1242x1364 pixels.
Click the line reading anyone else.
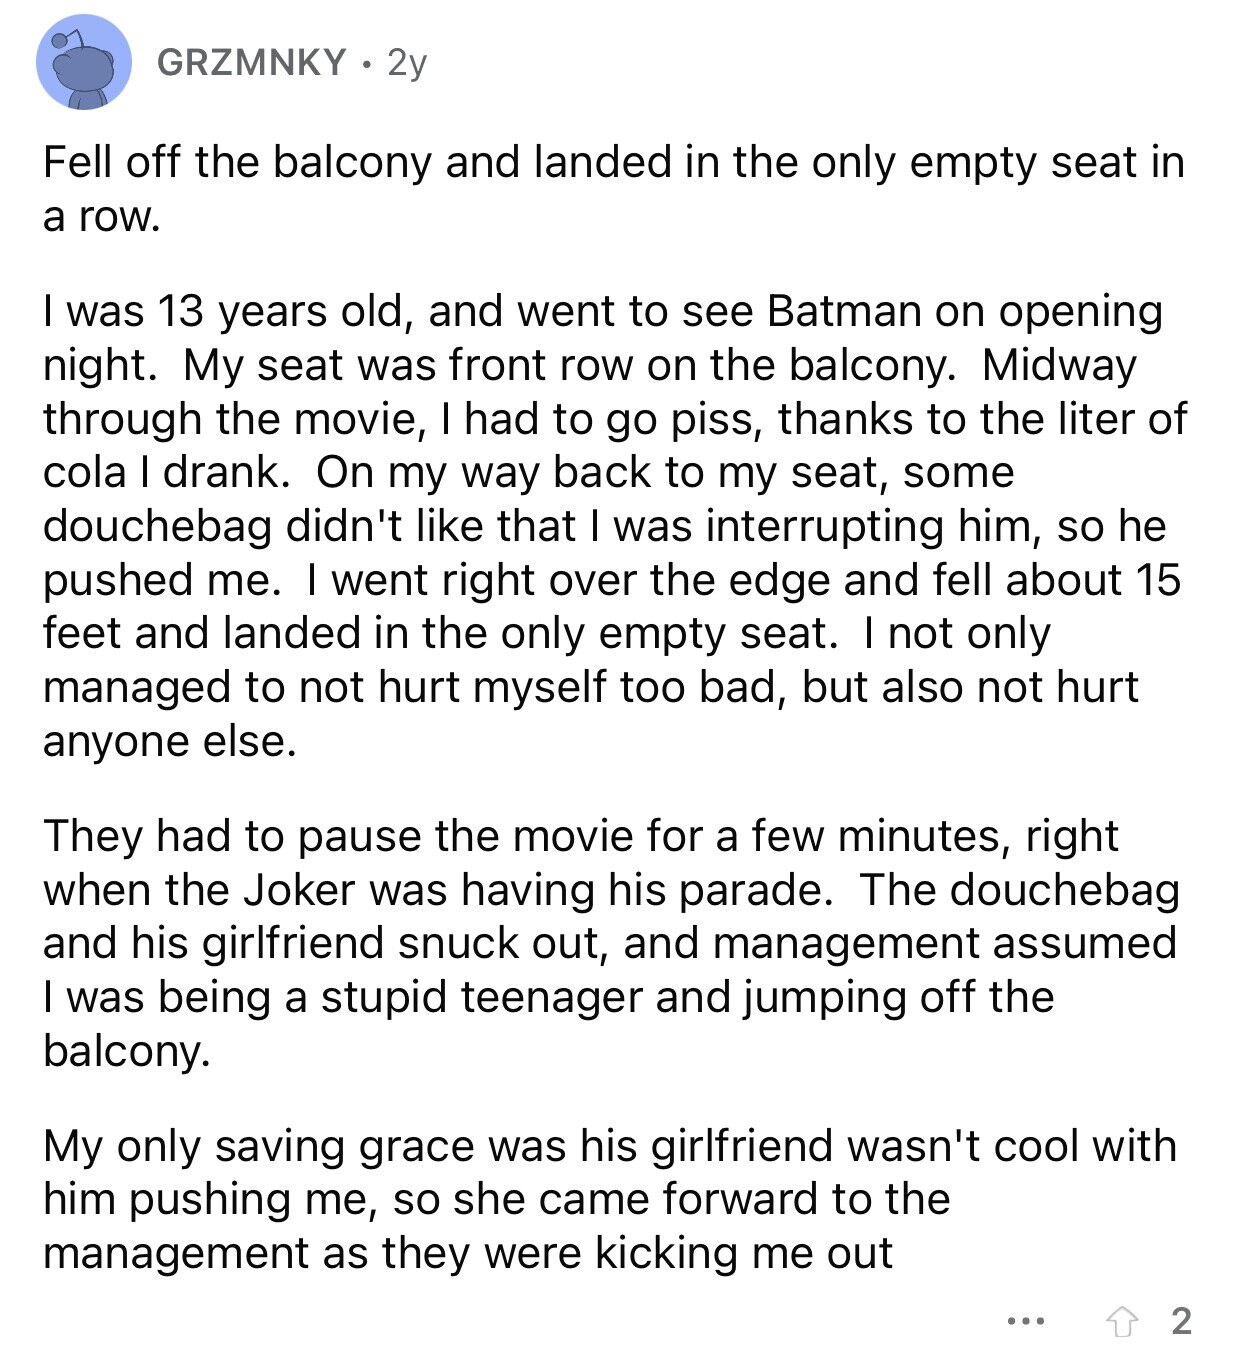click(170, 741)
